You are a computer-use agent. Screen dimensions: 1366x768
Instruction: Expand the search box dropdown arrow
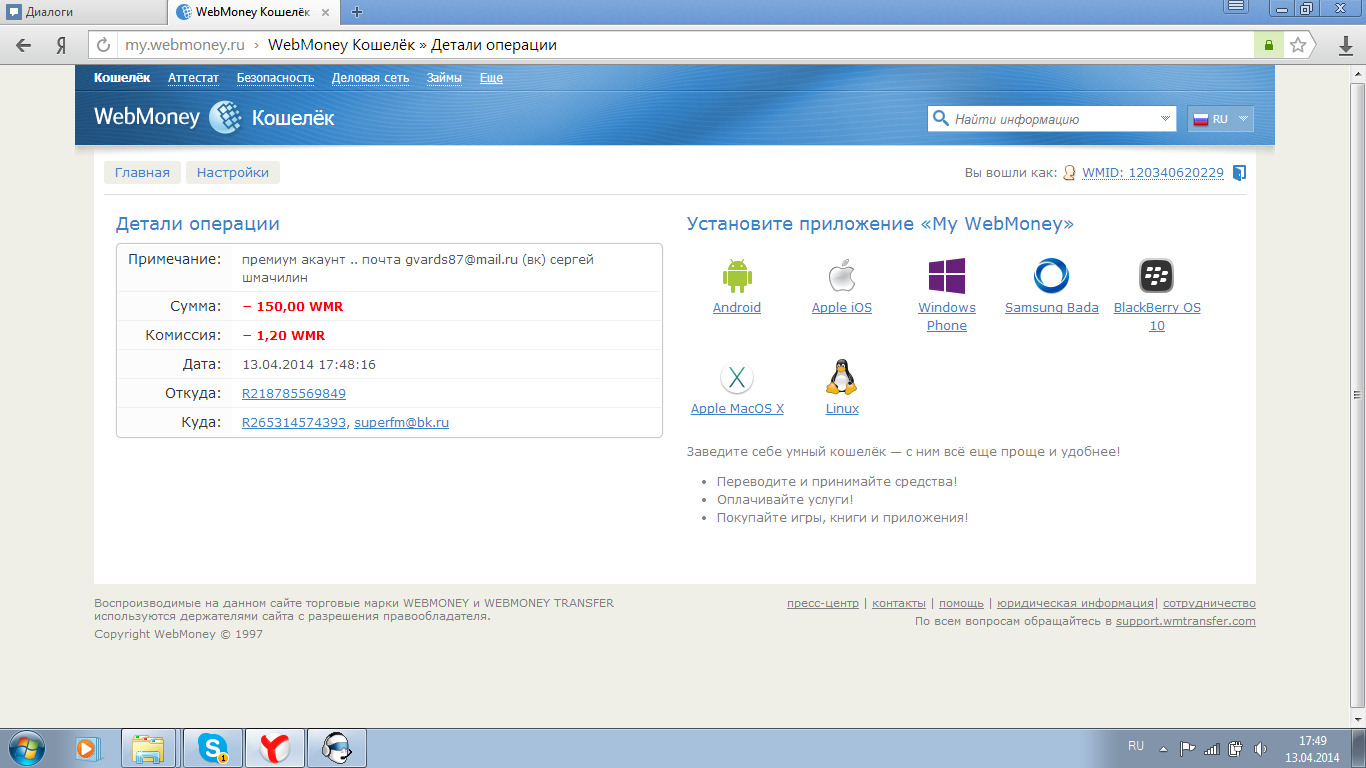[x=1166, y=118]
